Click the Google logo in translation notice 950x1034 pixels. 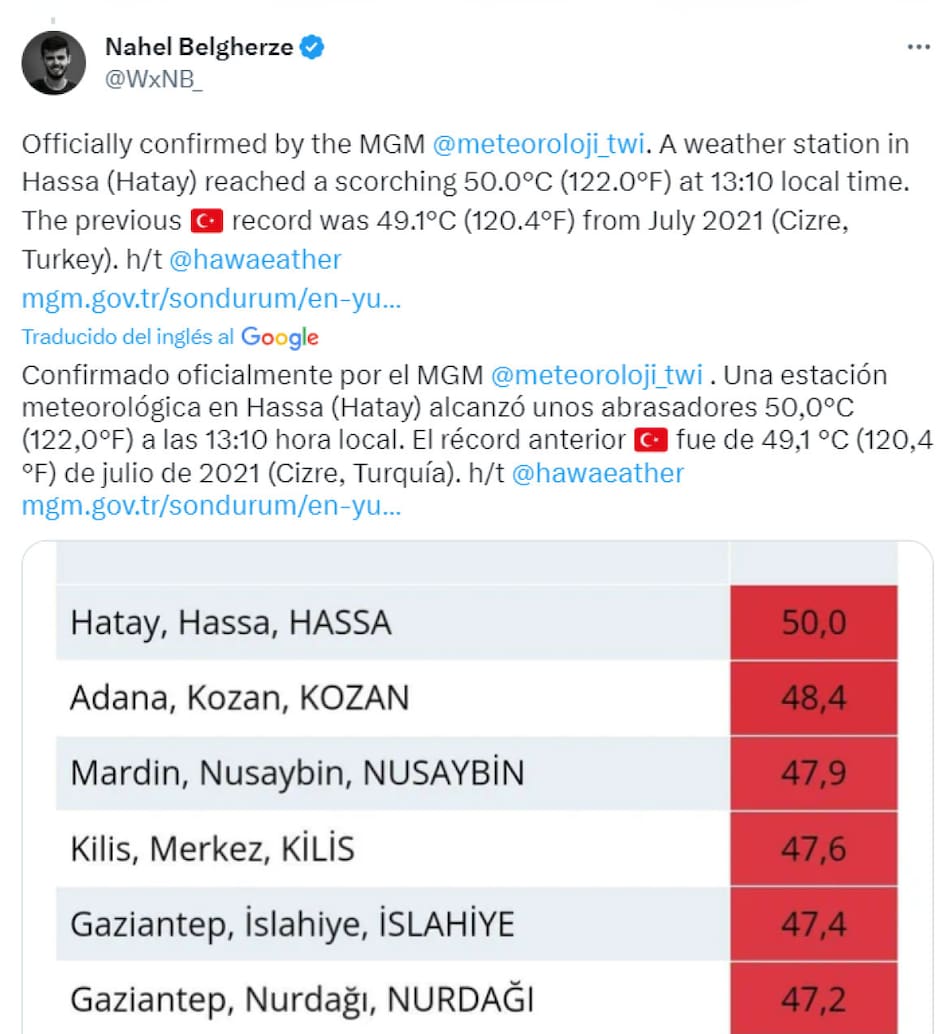click(x=280, y=337)
